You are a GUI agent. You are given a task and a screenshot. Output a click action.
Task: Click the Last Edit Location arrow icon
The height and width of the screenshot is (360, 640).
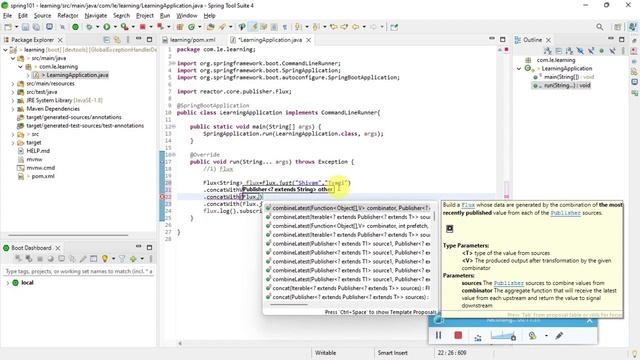pos(334,27)
